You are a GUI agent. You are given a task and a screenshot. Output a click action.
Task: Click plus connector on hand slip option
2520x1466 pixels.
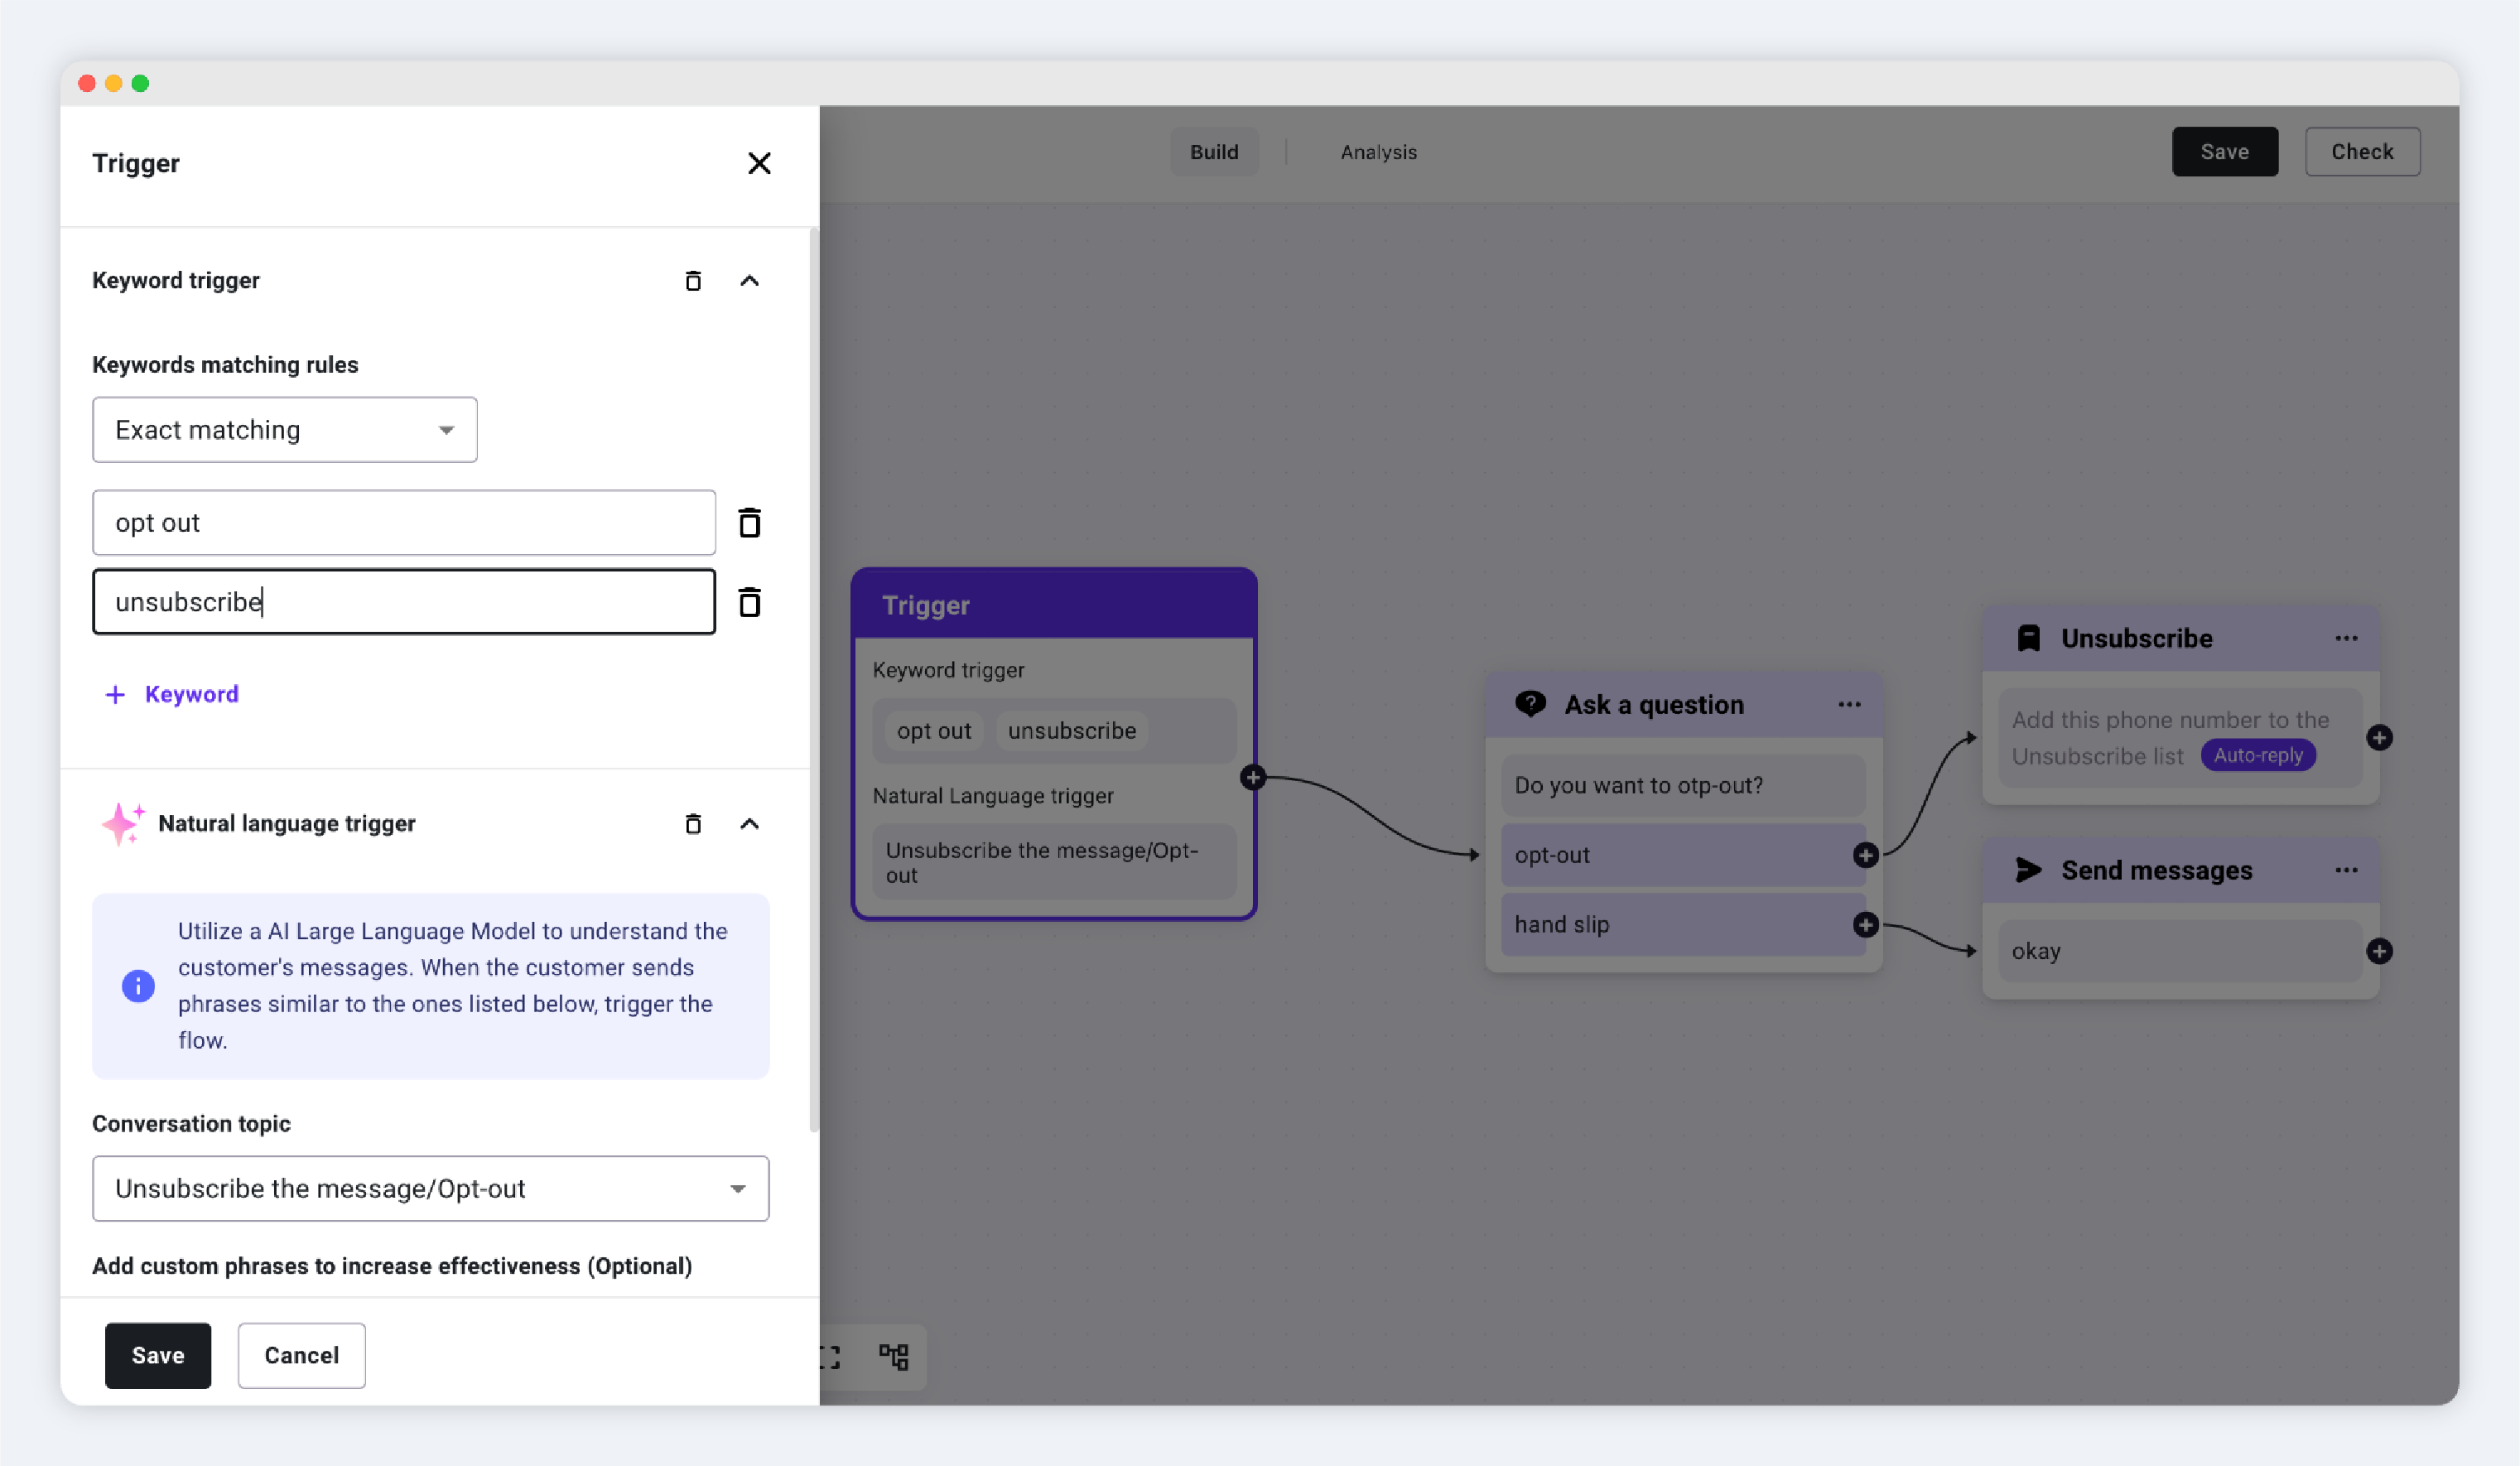pyautogui.click(x=1865, y=925)
